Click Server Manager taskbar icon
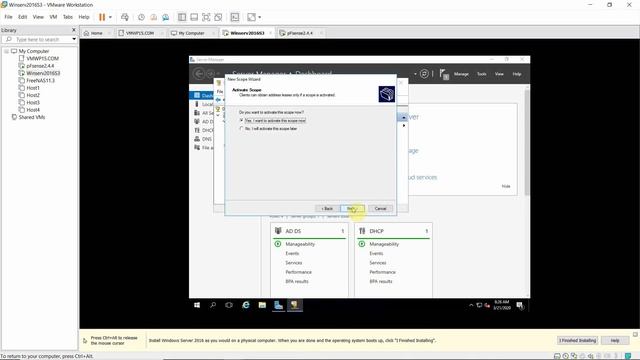640x360 pixels. click(278, 305)
